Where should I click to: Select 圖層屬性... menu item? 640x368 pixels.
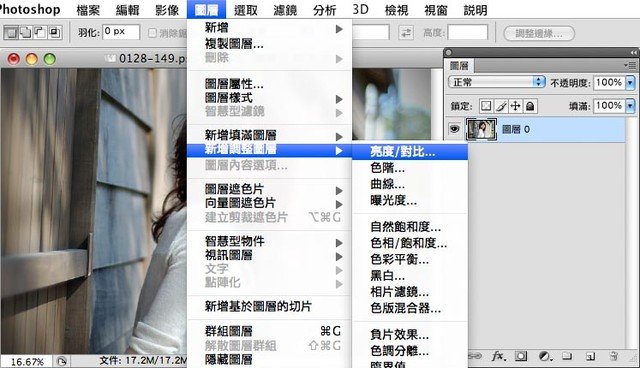pos(269,84)
